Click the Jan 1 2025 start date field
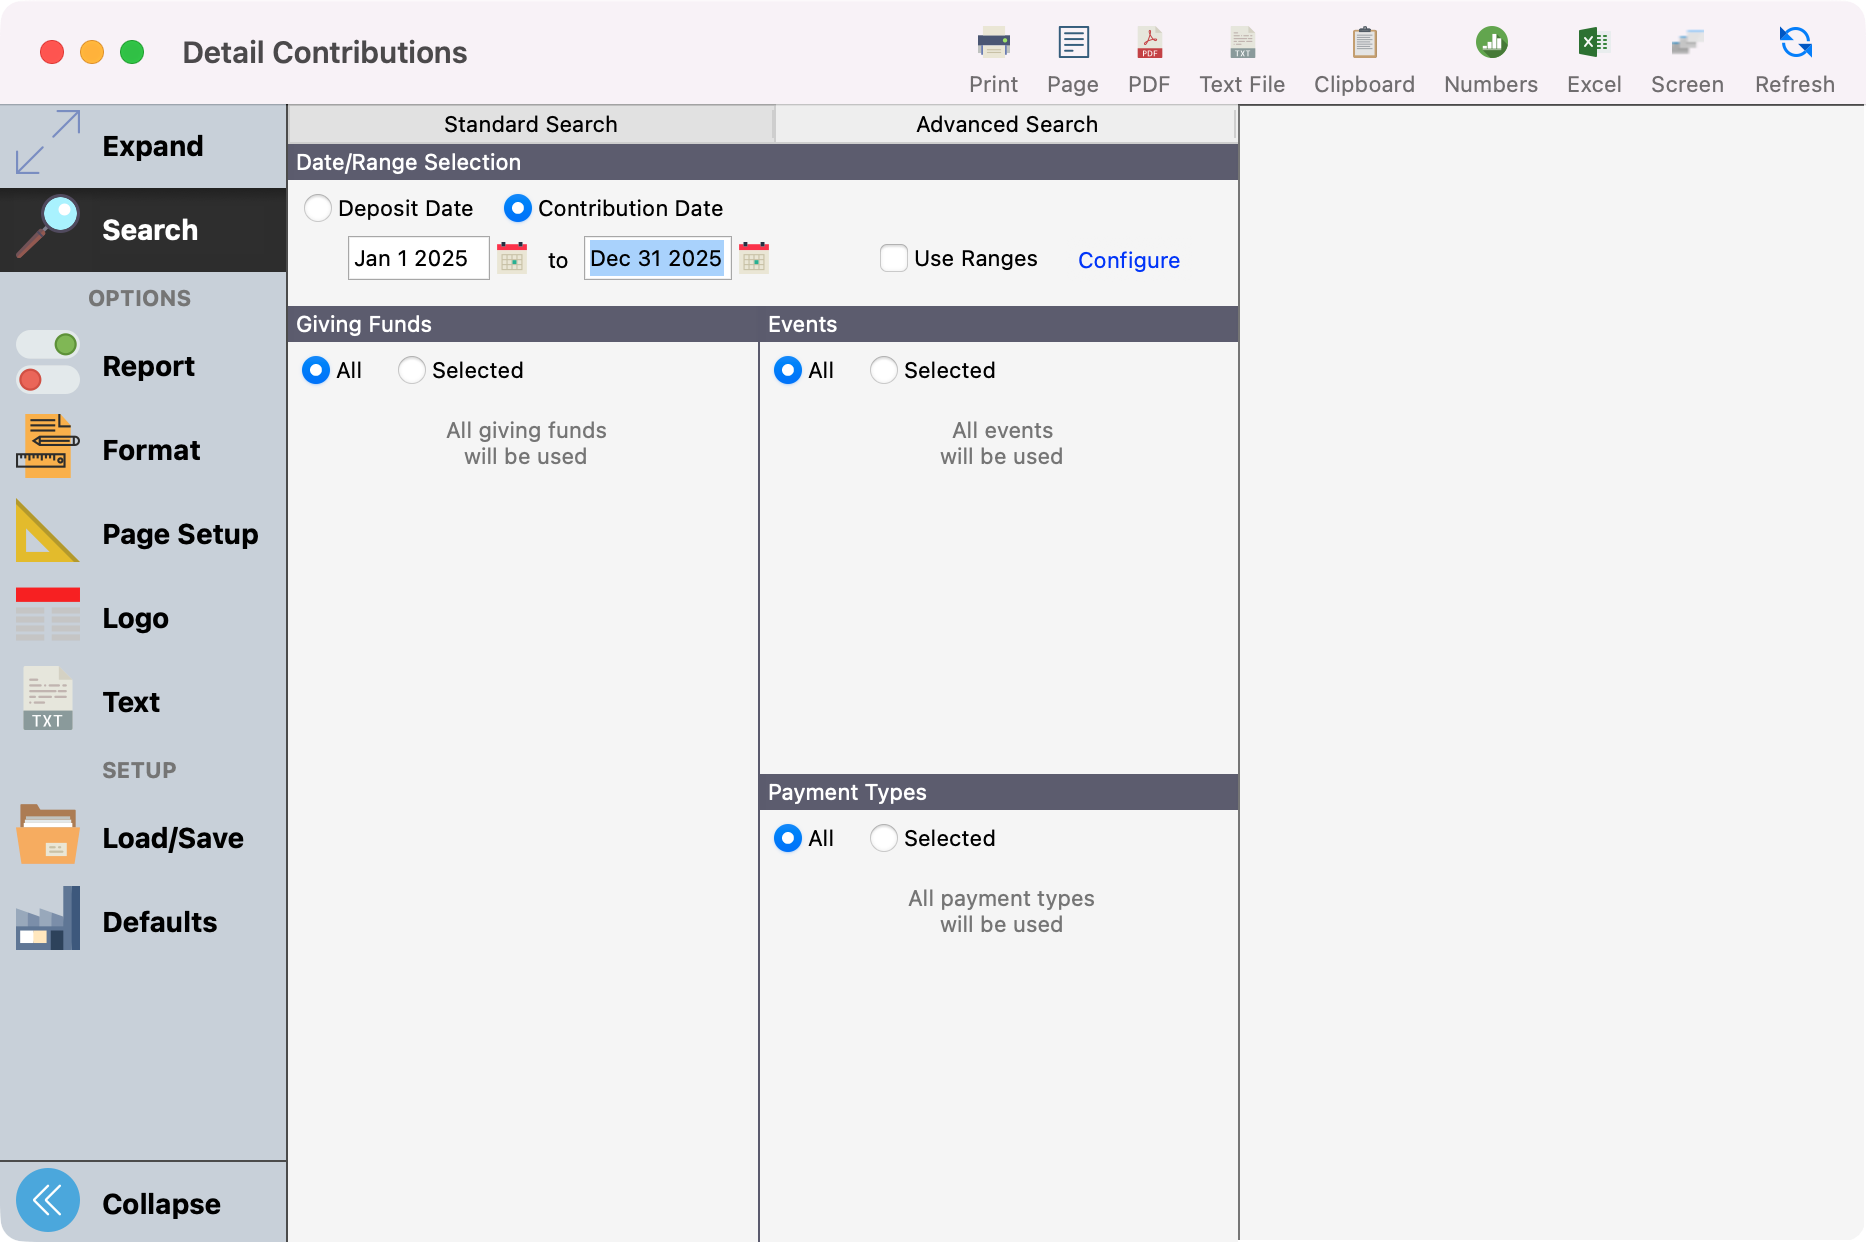Image resolution: width=1866 pixels, height=1242 pixels. pos(418,258)
